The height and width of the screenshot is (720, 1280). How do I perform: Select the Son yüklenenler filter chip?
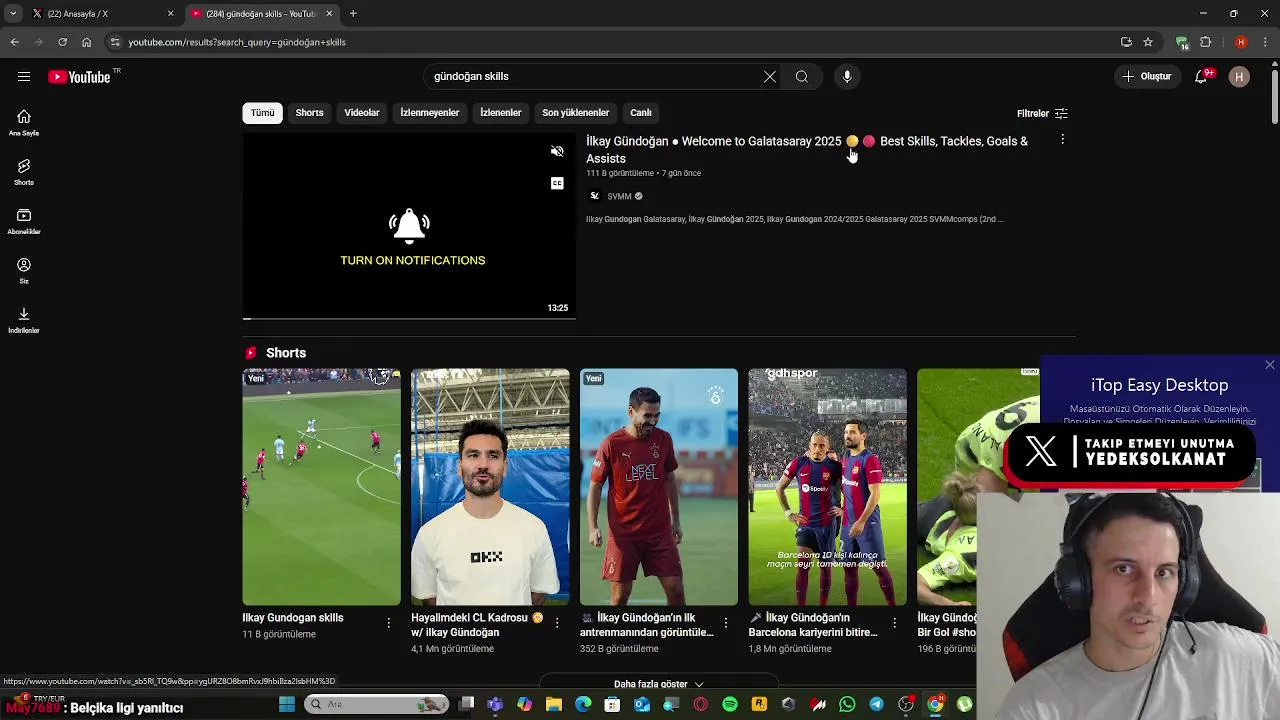click(x=575, y=113)
